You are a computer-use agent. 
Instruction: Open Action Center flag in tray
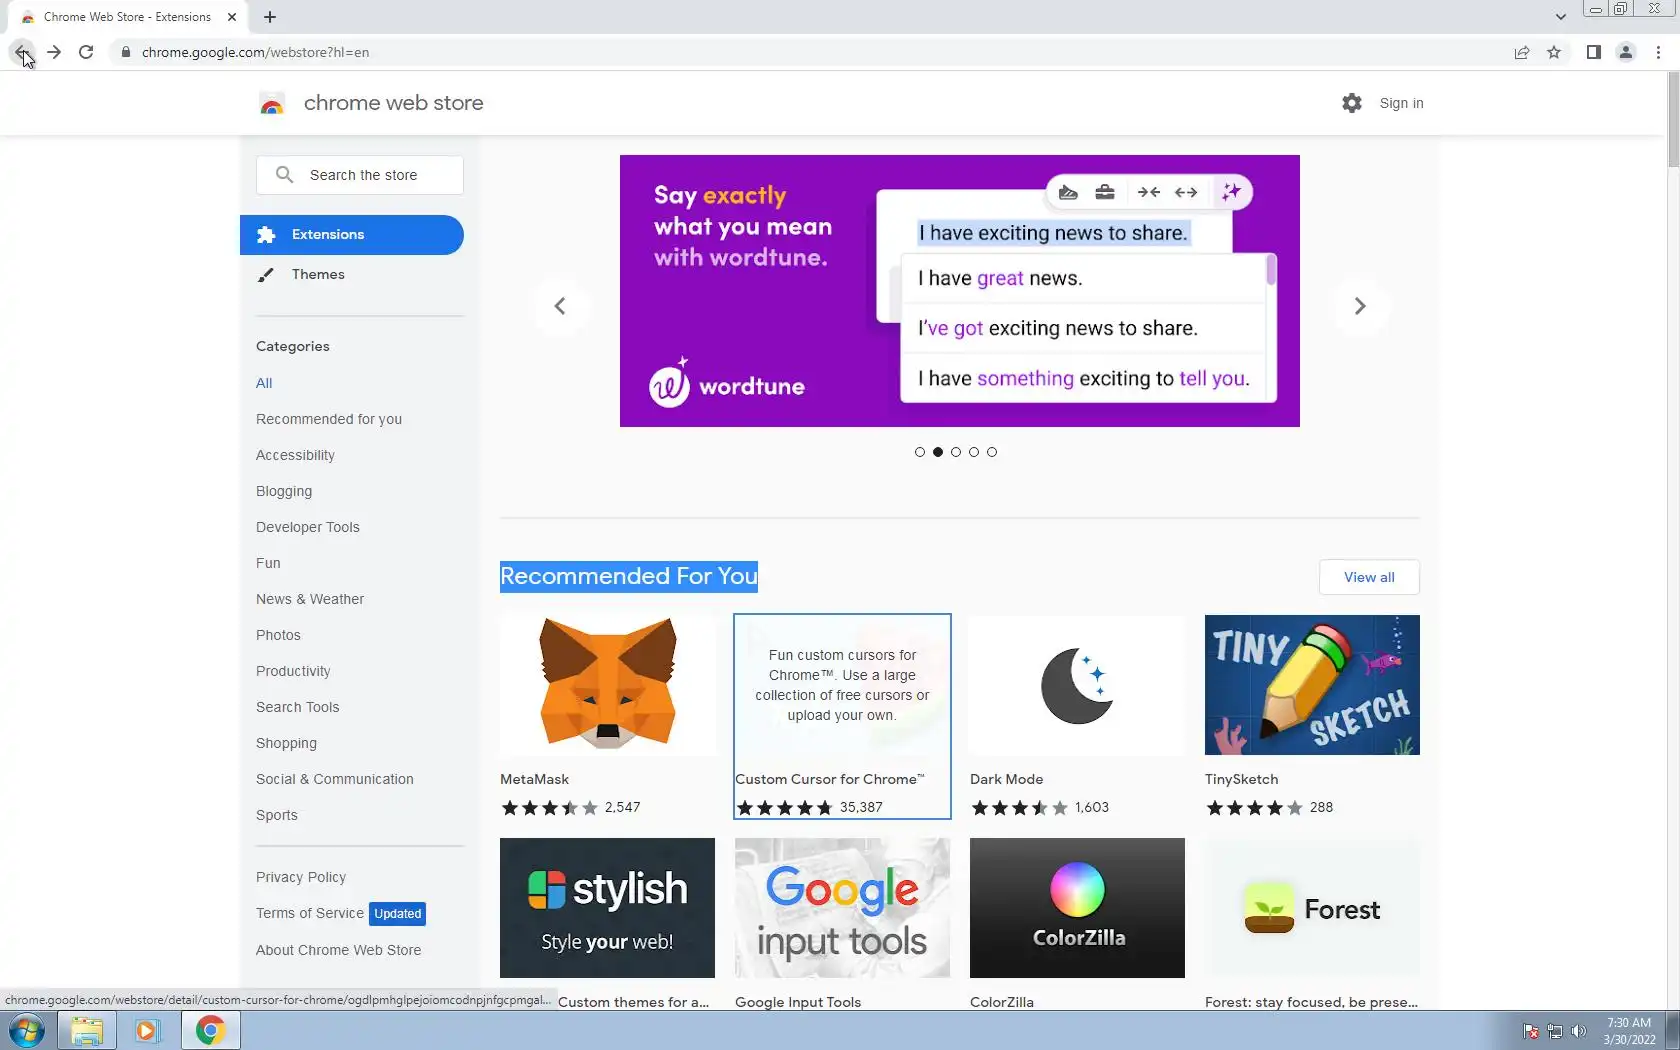click(1531, 1031)
